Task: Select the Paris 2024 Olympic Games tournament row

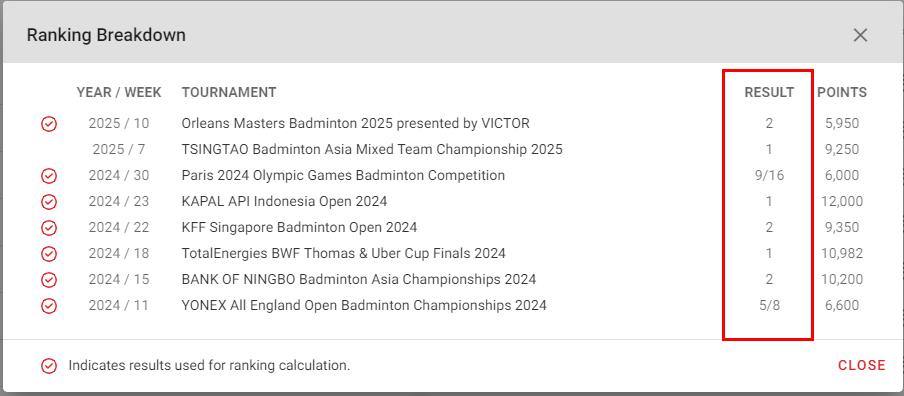Action: click(x=452, y=175)
